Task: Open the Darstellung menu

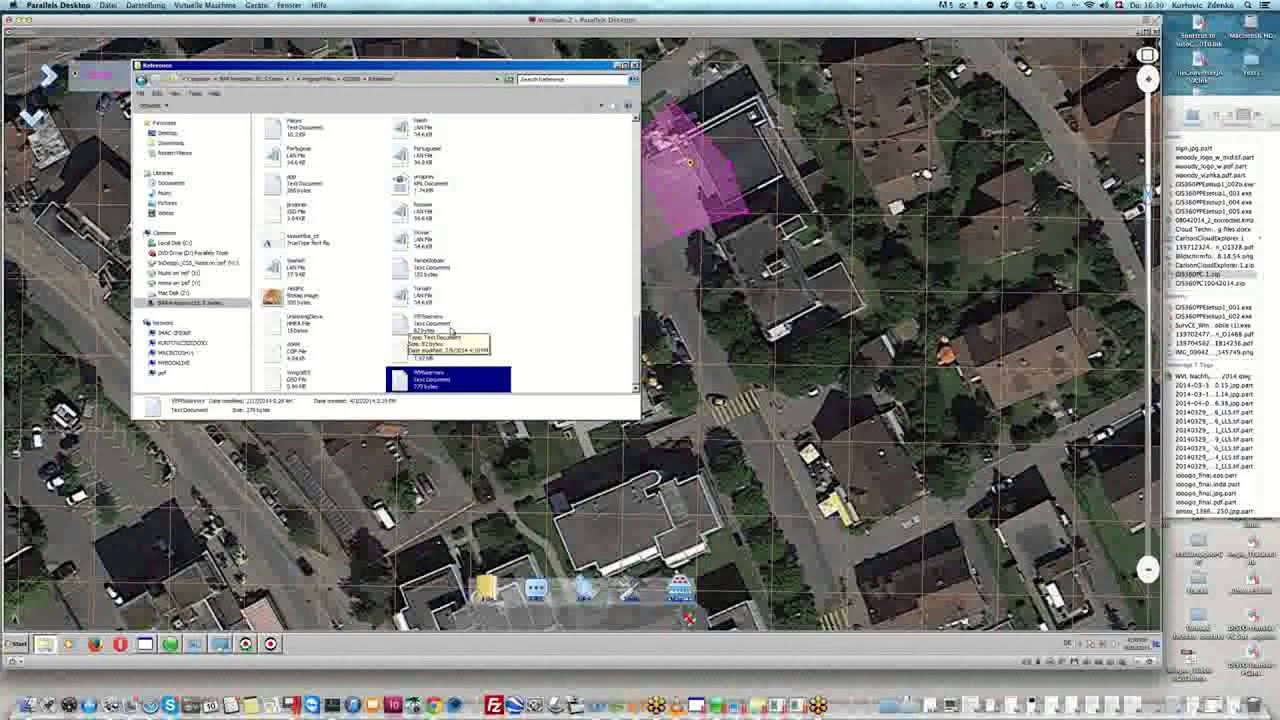Action: coord(146,5)
